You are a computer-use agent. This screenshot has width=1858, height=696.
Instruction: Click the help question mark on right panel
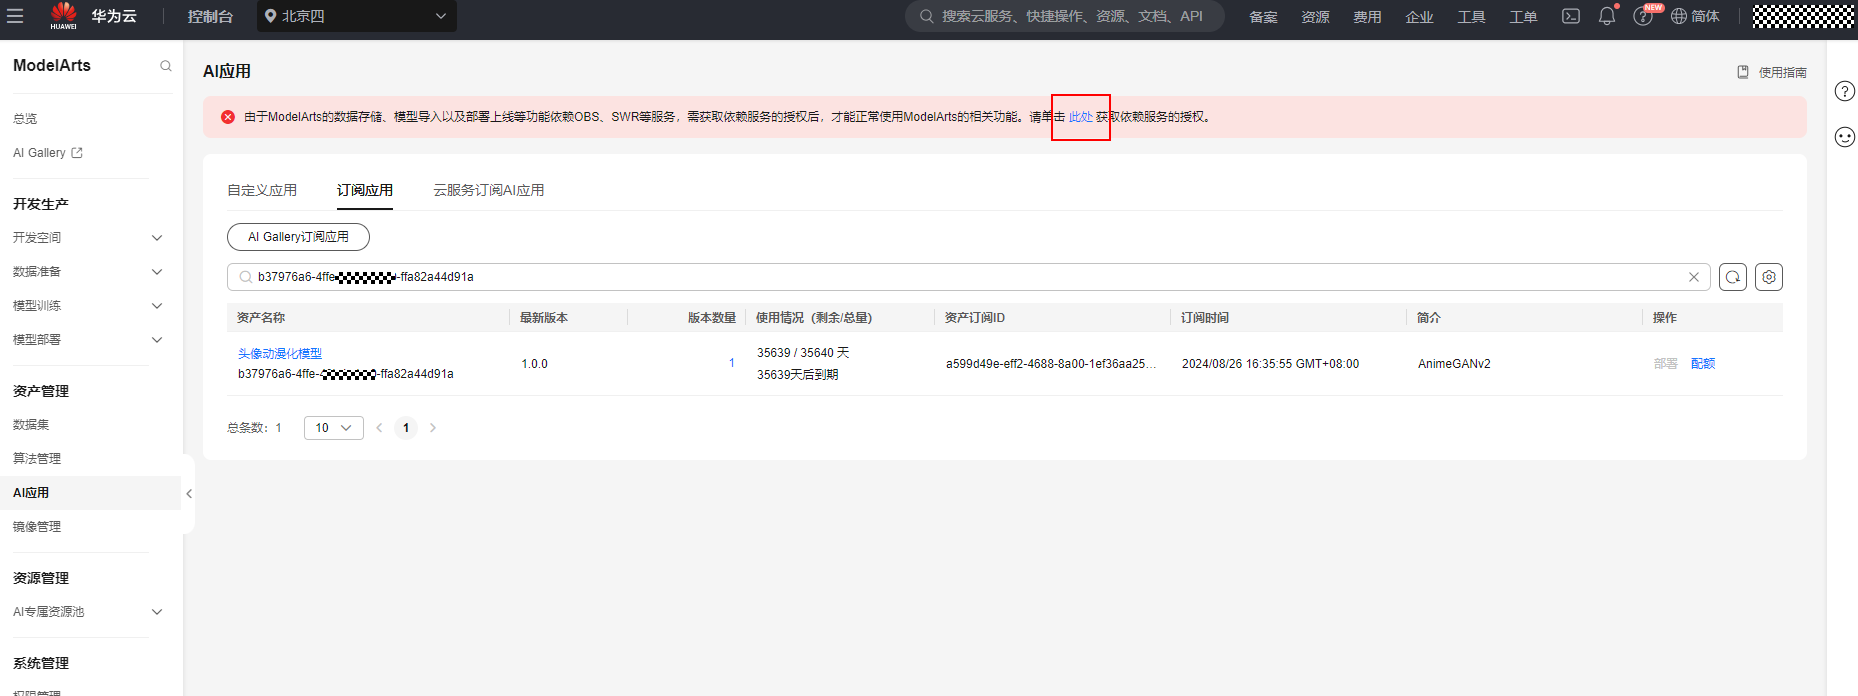pos(1845,91)
